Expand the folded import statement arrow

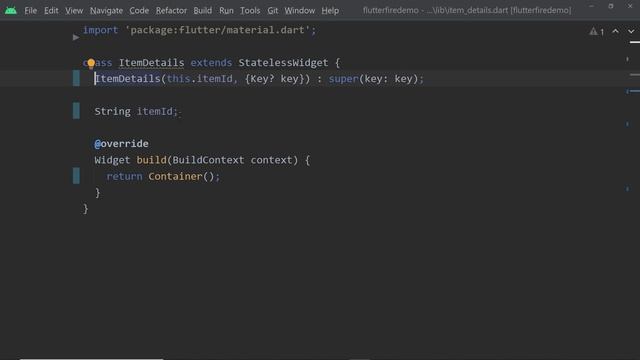coord(76,37)
